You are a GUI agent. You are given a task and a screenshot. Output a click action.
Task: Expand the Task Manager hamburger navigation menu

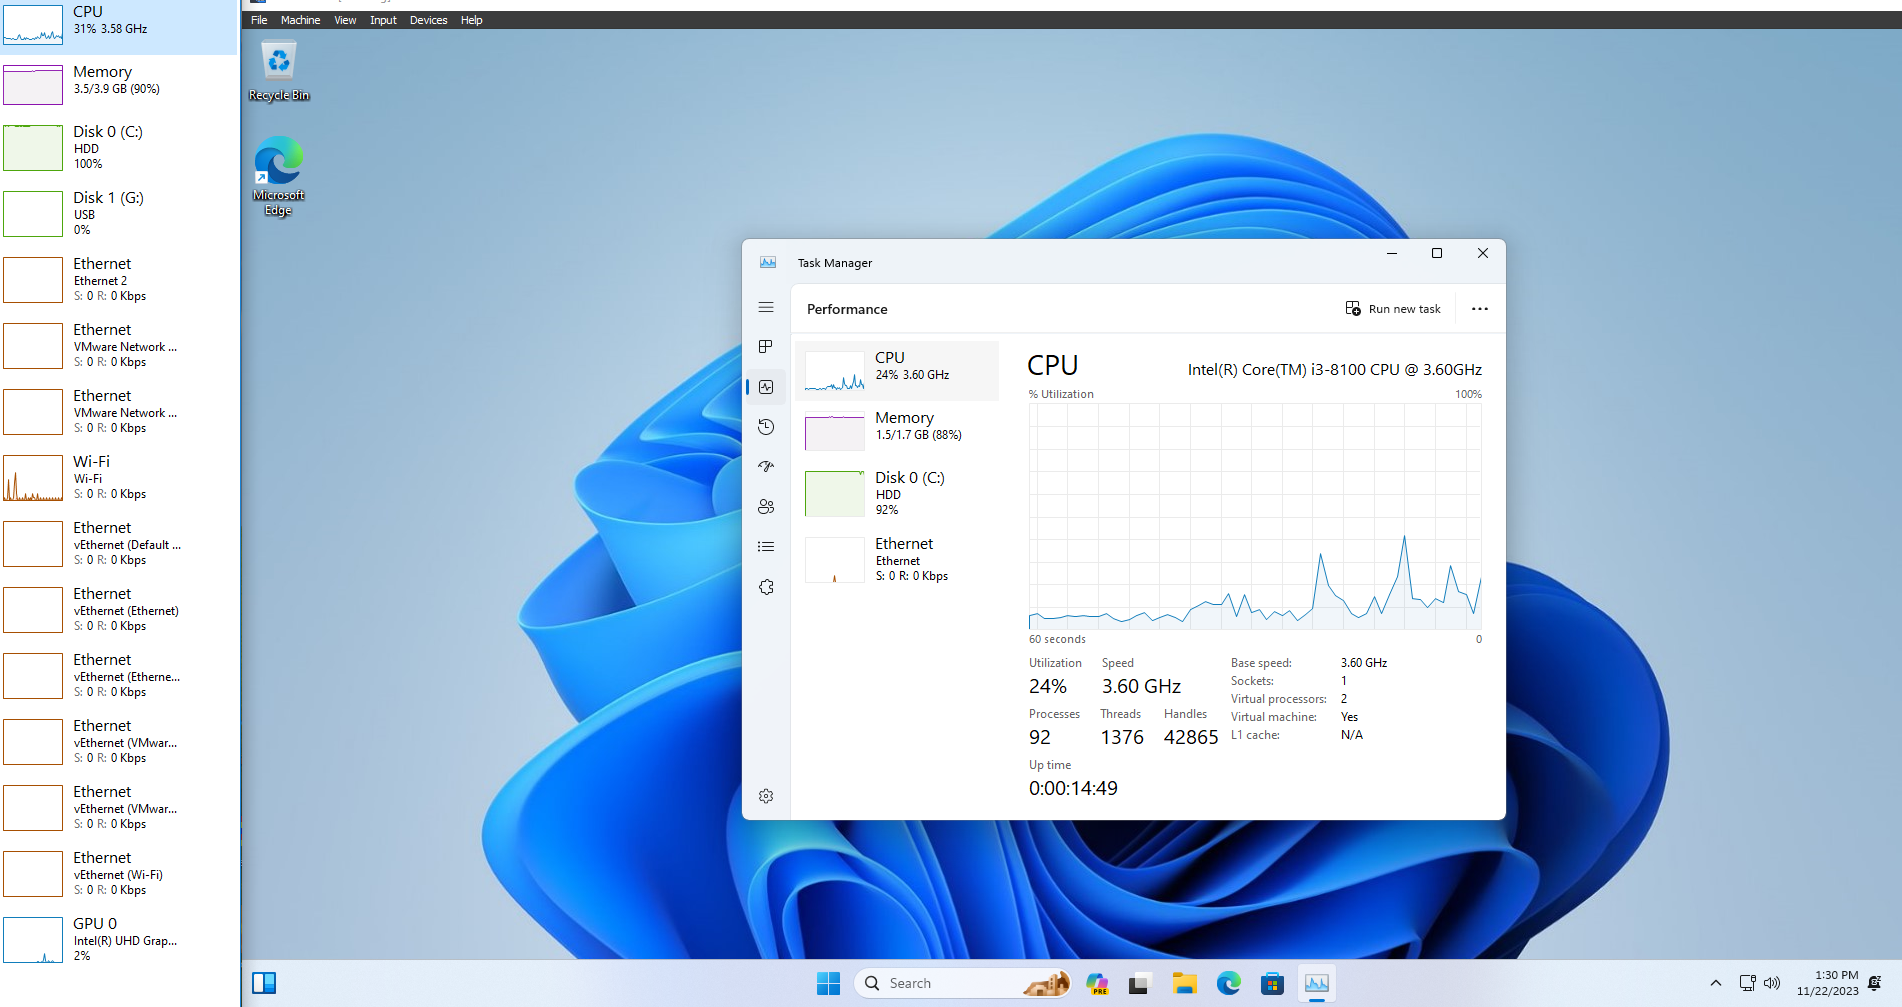pos(766,308)
